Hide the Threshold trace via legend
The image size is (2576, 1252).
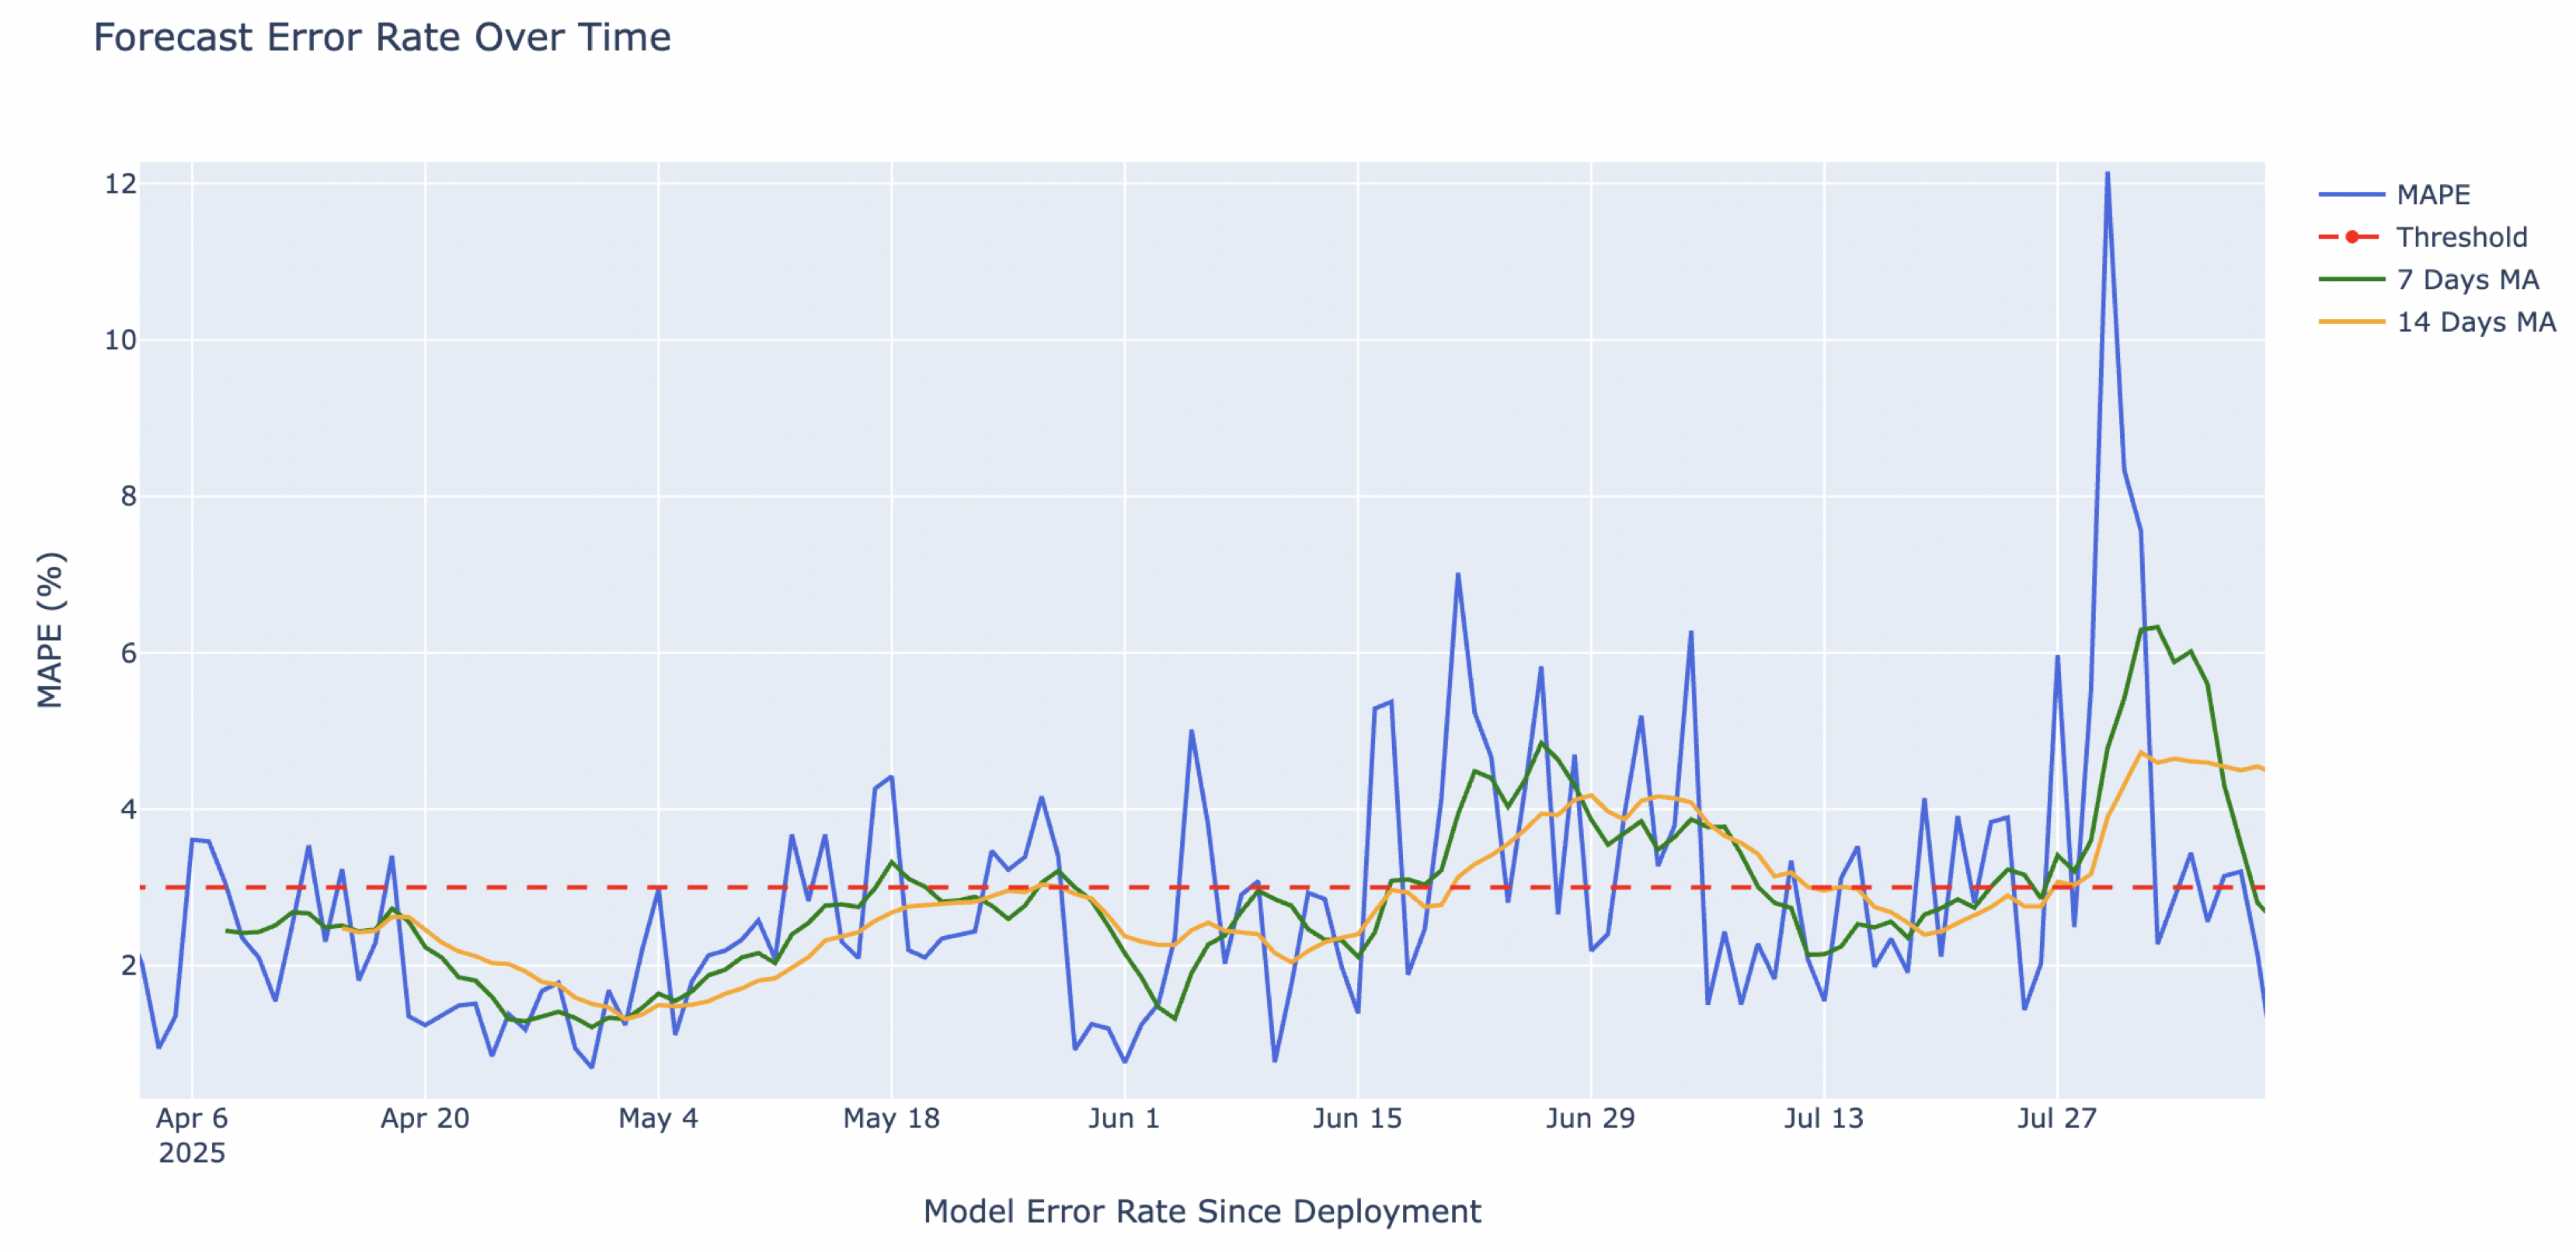[2460, 237]
